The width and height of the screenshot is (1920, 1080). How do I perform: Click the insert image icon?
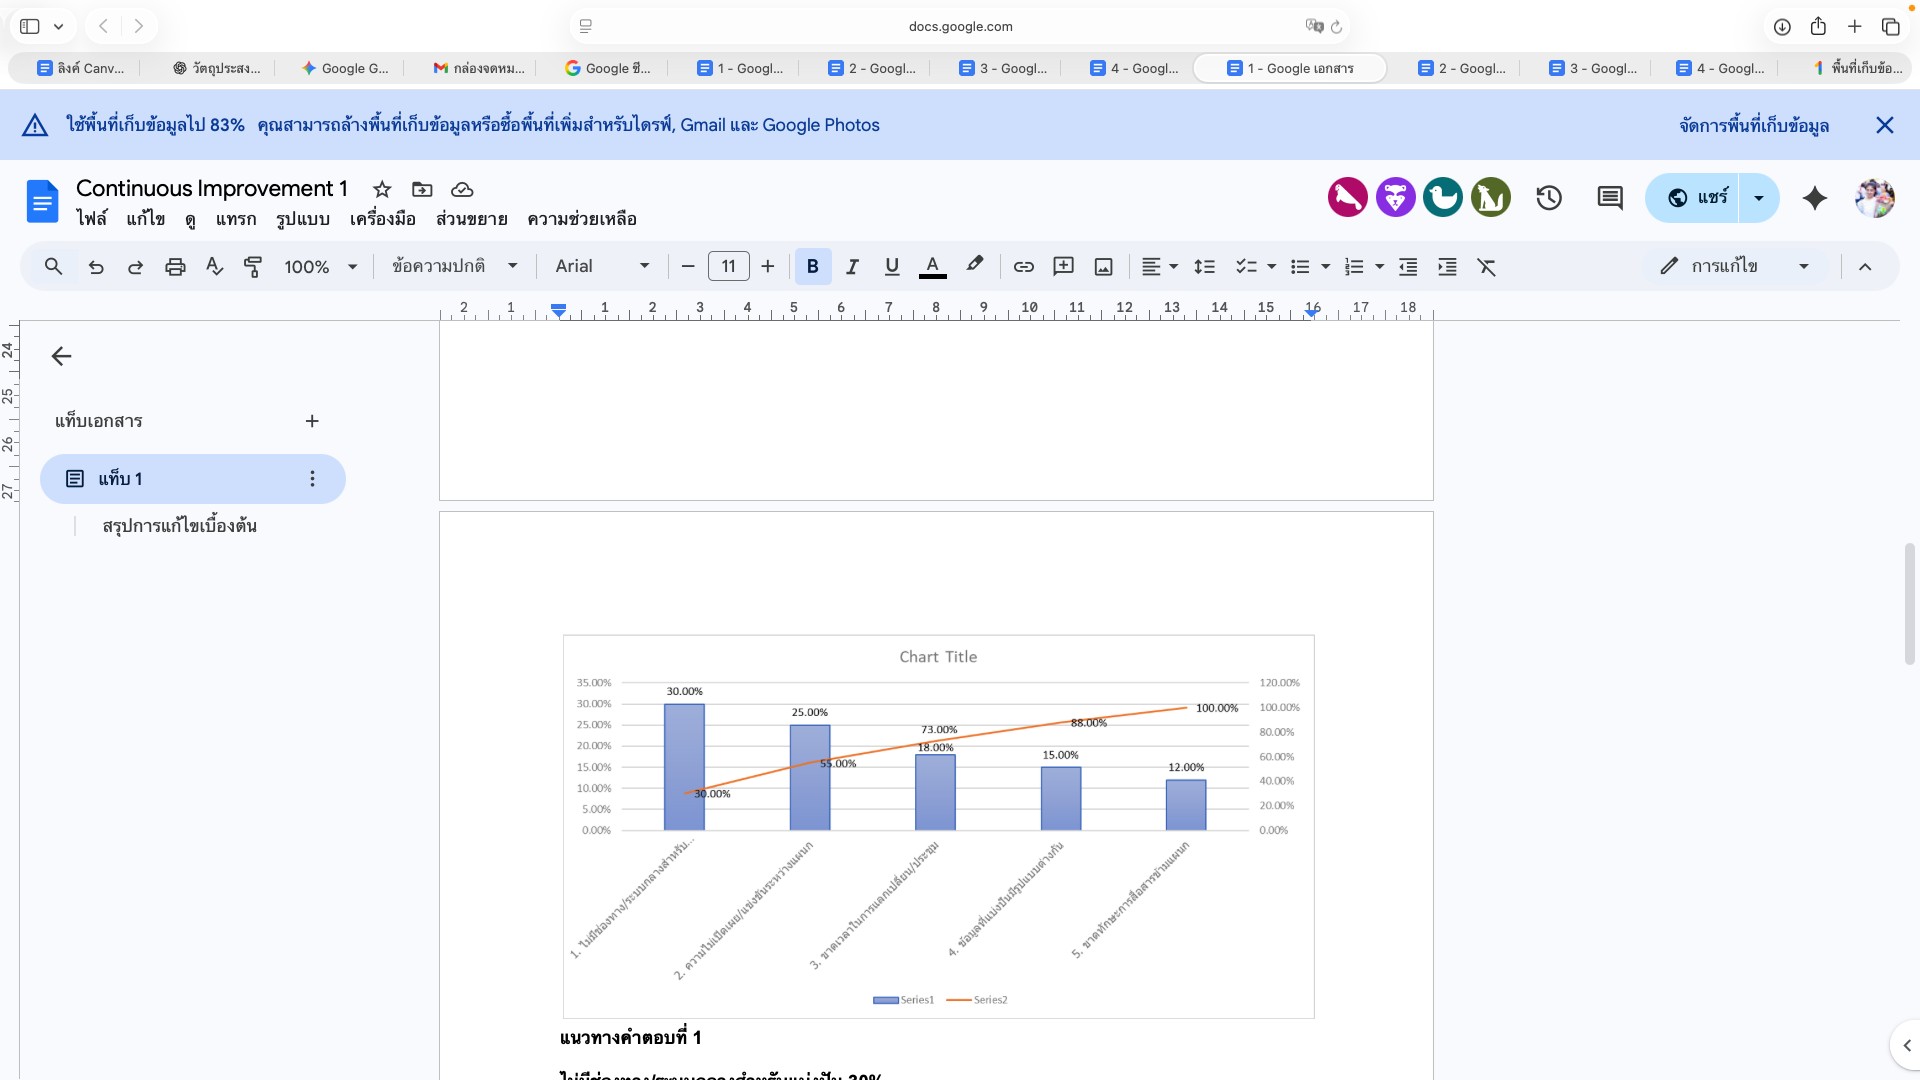click(1103, 267)
